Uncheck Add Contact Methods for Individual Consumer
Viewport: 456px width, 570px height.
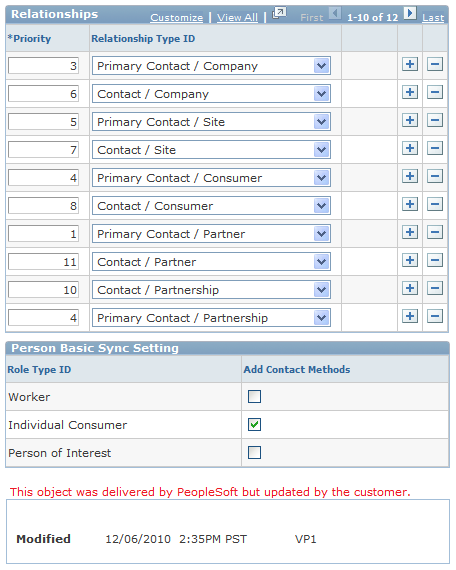click(254, 425)
